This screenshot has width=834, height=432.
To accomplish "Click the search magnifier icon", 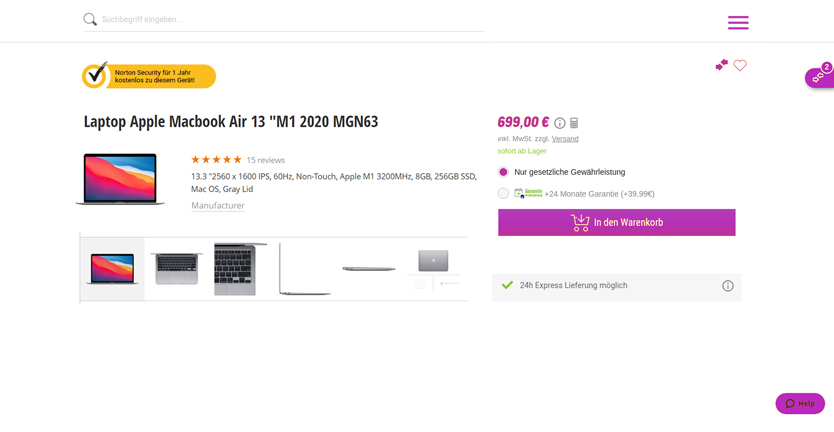I will click(x=90, y=19).
